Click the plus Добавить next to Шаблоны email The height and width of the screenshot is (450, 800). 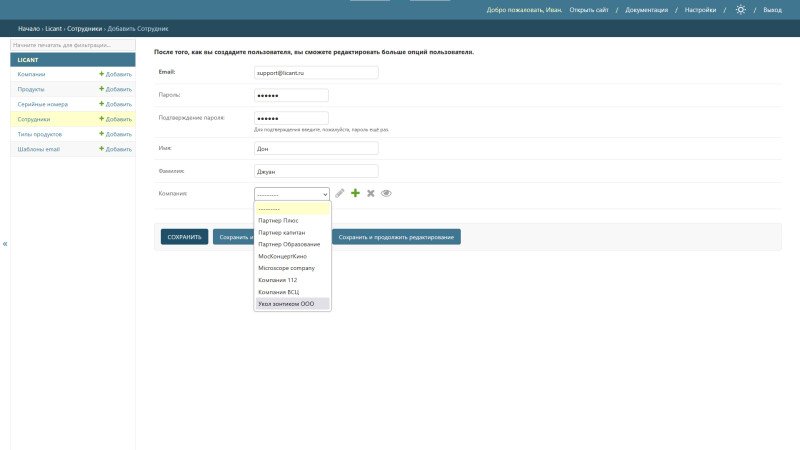click(x=115, y=149)
